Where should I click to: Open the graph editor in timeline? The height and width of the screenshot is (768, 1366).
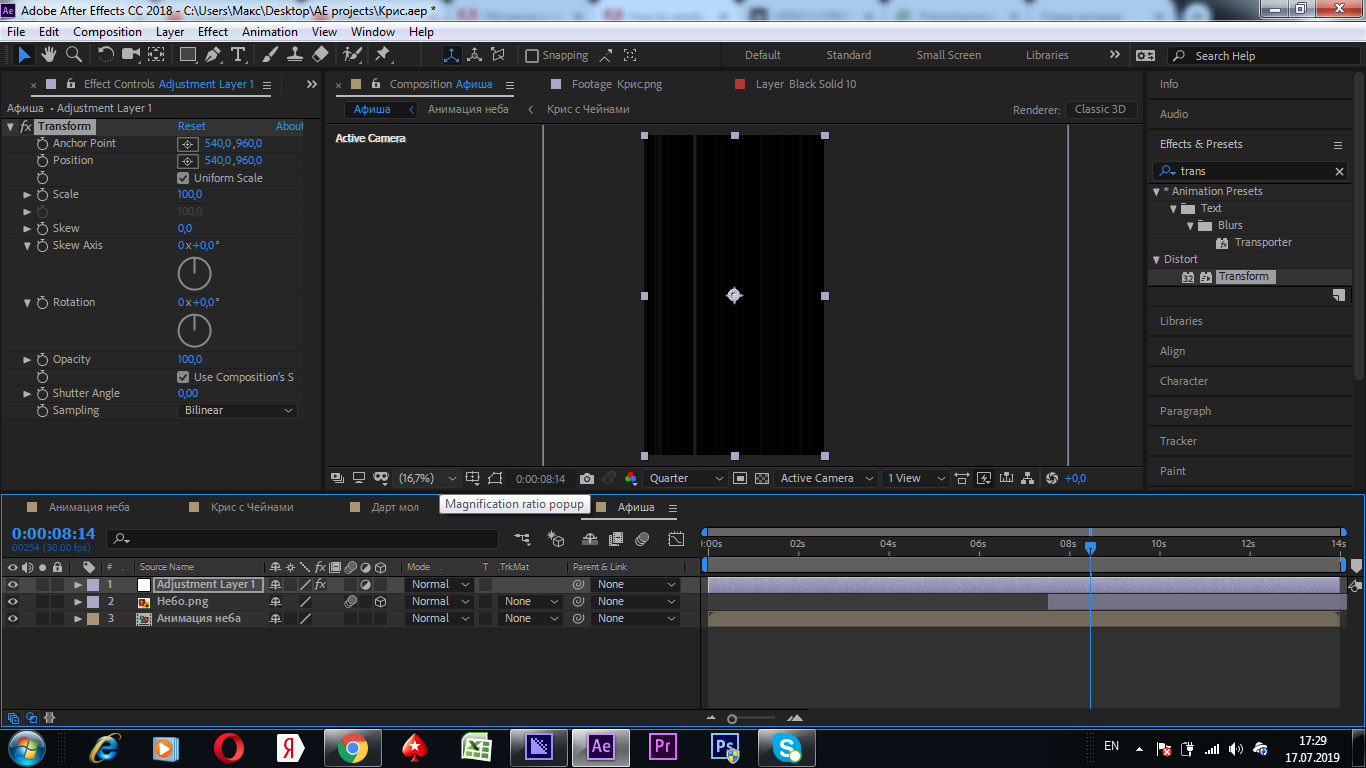pyautogui.click(x=676, y=539)
